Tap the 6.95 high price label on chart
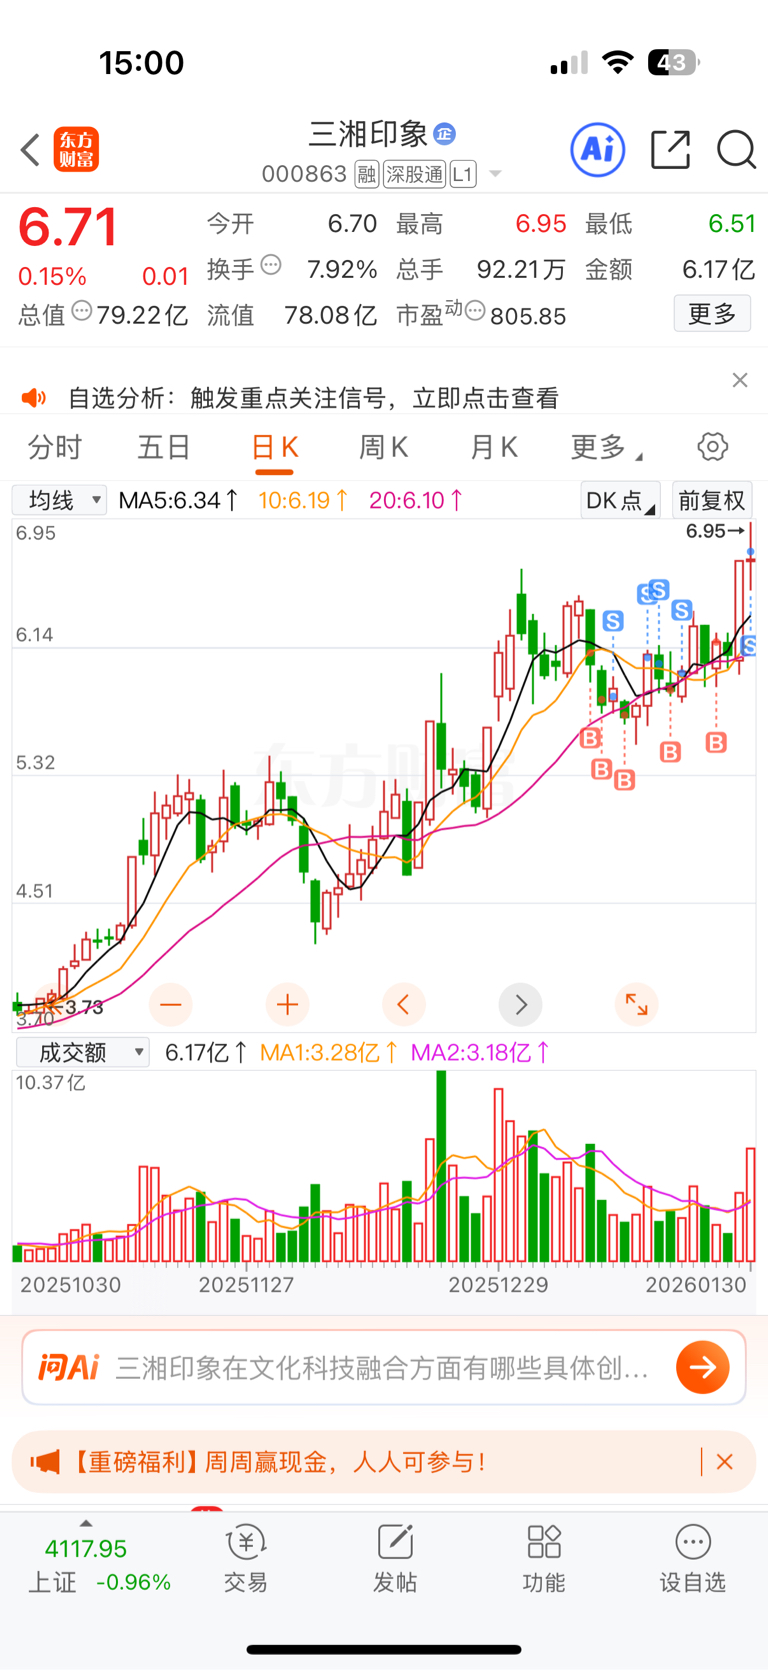The width and height of the screenshot is (768, 1670). coord(714,531)
